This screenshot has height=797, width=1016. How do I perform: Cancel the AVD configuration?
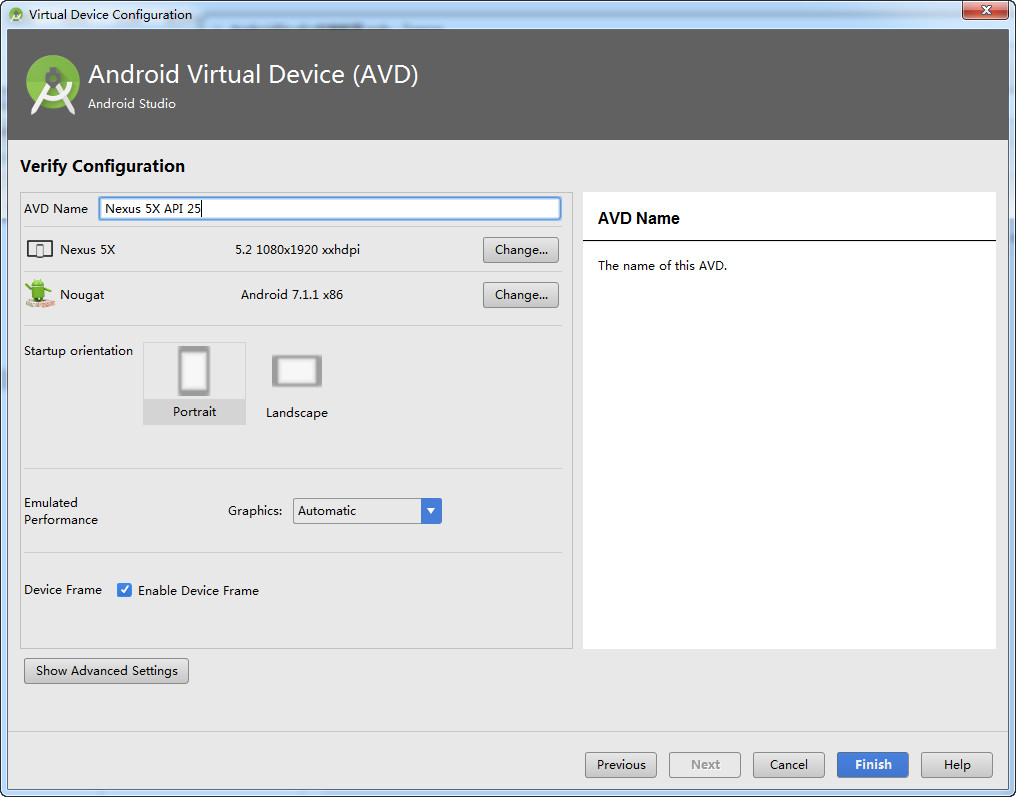pyautogui.click(x=789, y=765)
